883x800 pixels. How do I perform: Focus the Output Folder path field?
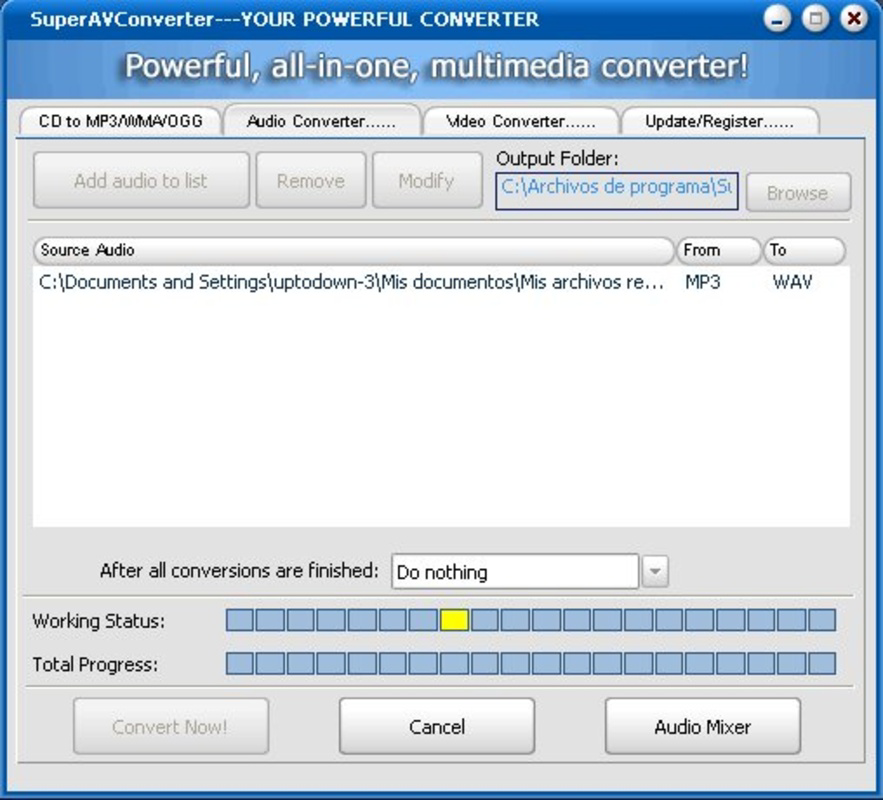pos(617,191)
